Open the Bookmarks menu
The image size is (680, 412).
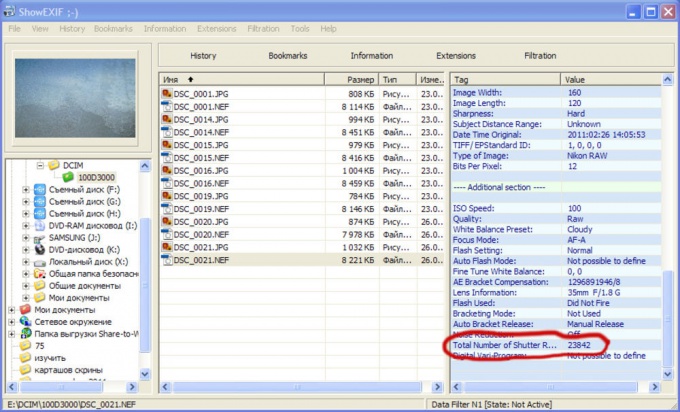113,29
